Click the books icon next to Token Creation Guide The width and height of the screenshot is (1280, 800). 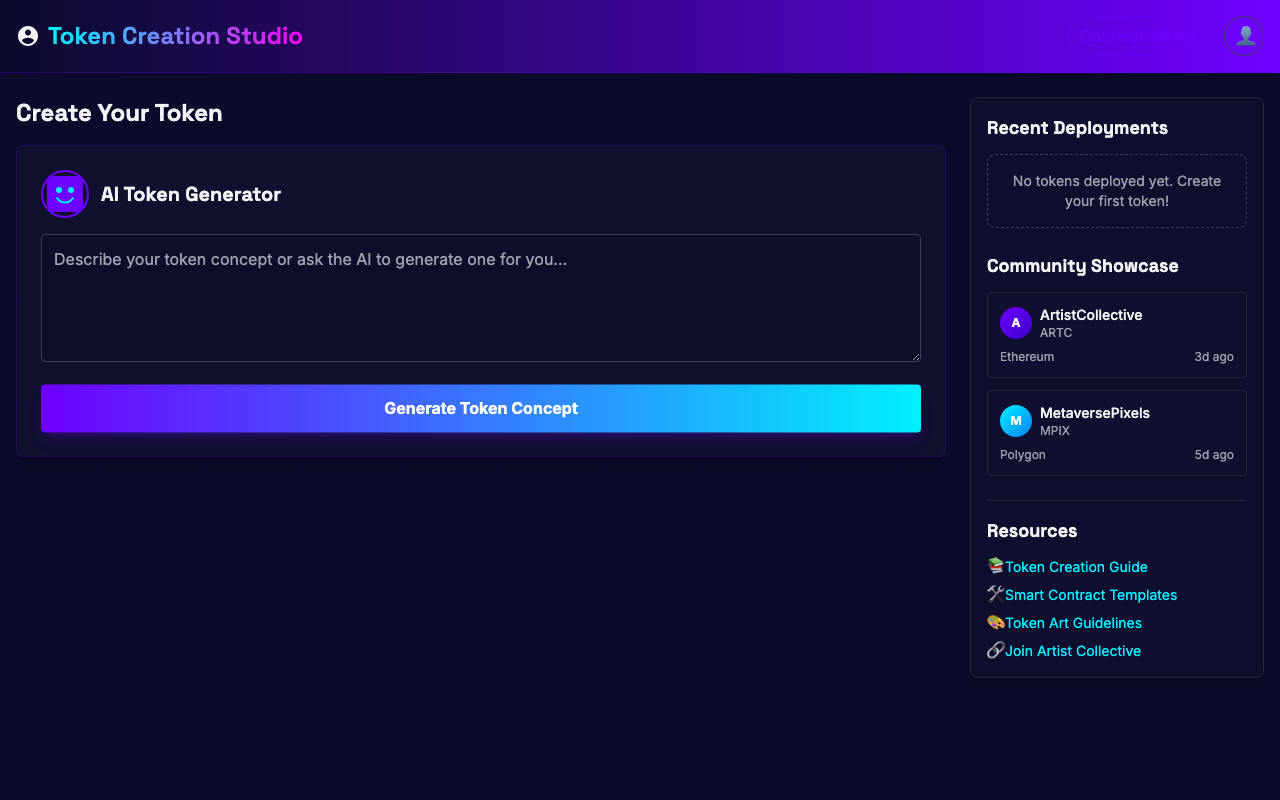[x=995, y=565]
